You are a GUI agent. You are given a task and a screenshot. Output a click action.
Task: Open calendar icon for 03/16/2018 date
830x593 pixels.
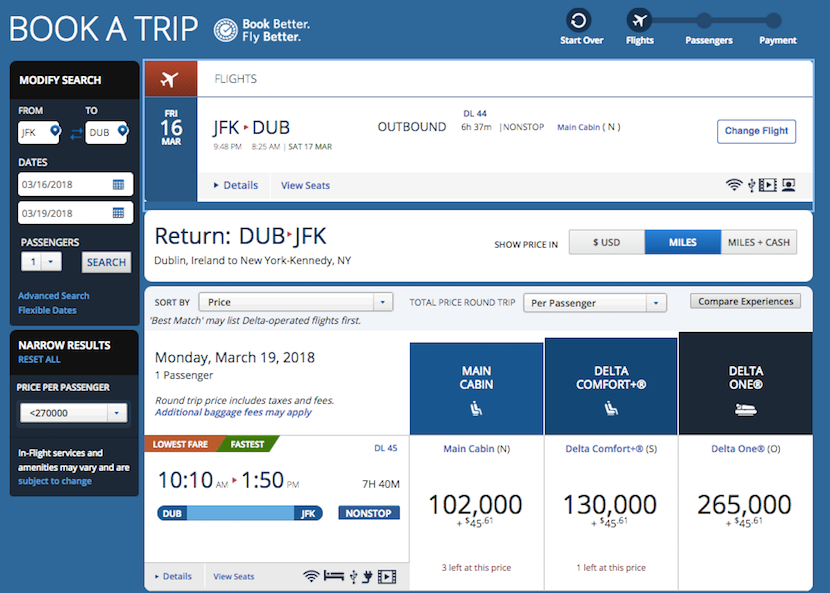118,185
